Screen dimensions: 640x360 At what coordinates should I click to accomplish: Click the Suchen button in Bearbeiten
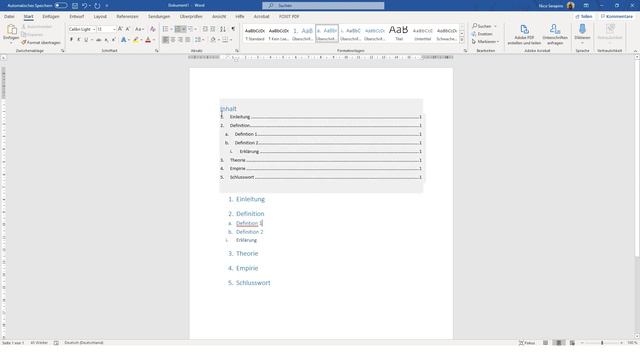tap(484, 26)
